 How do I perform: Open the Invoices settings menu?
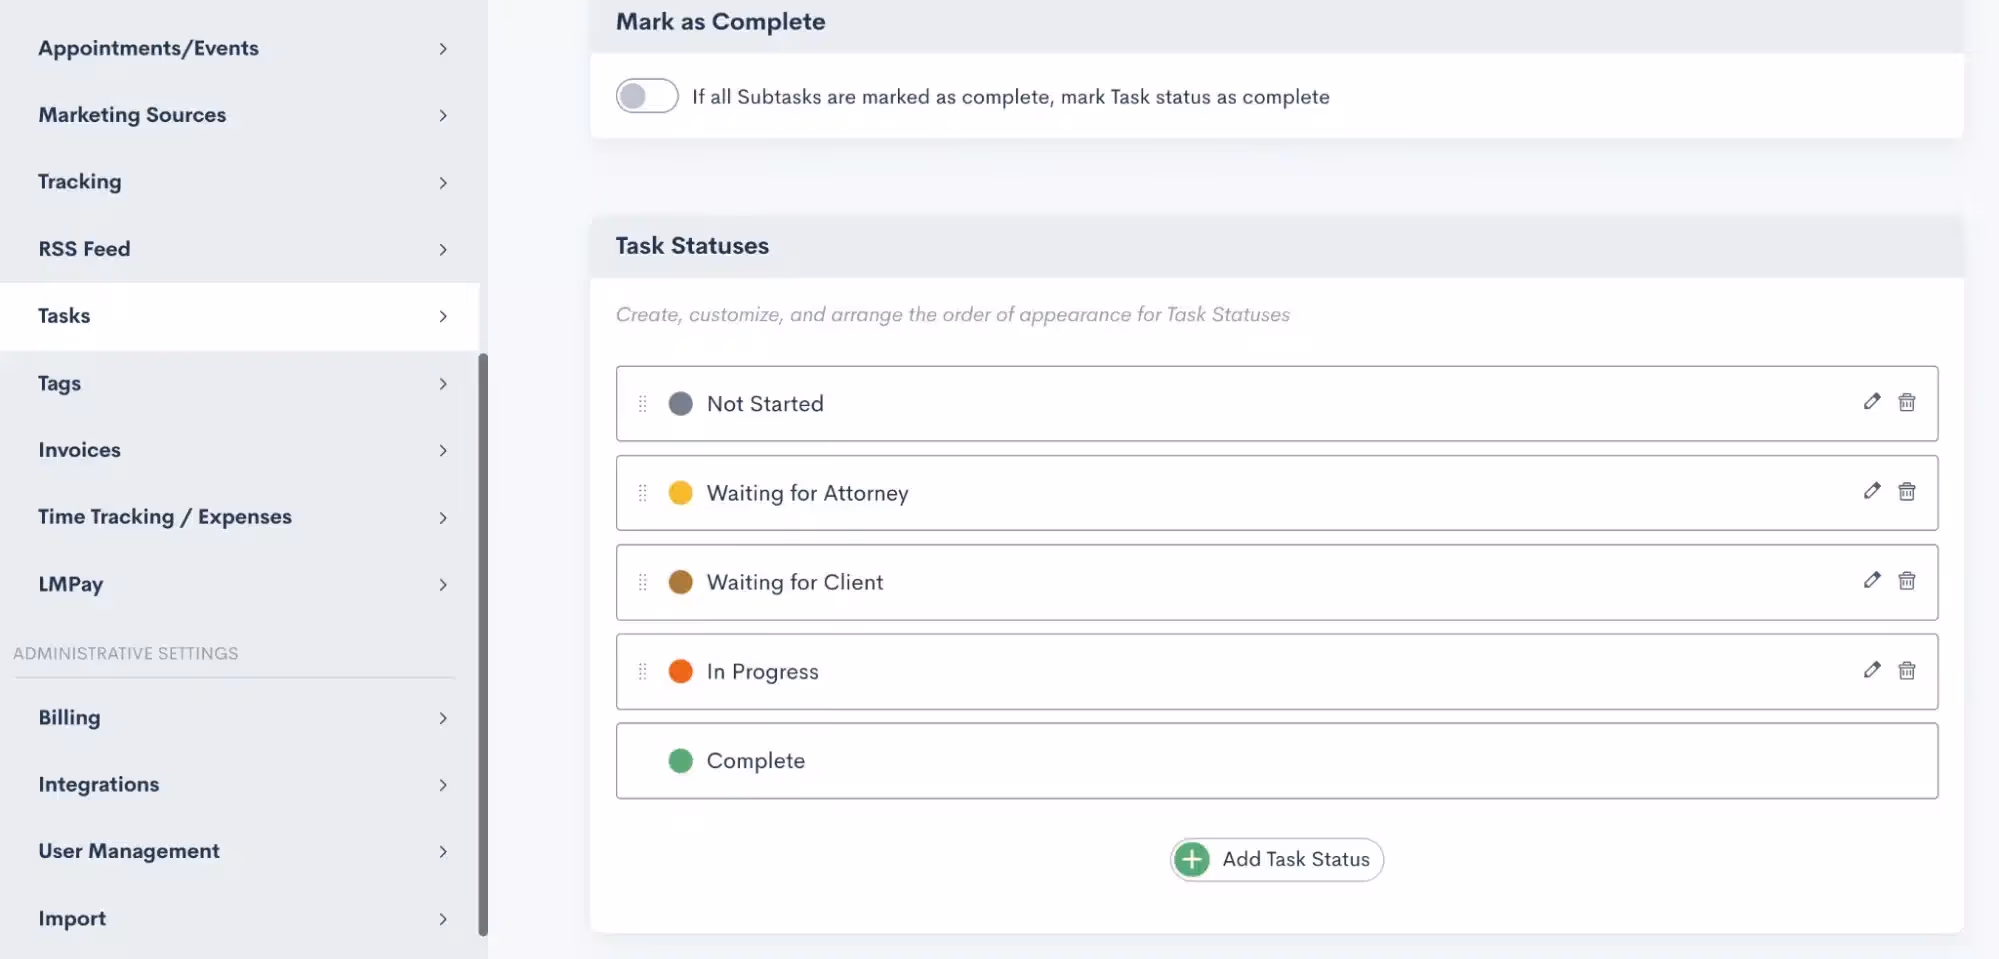tap(80, 450)
